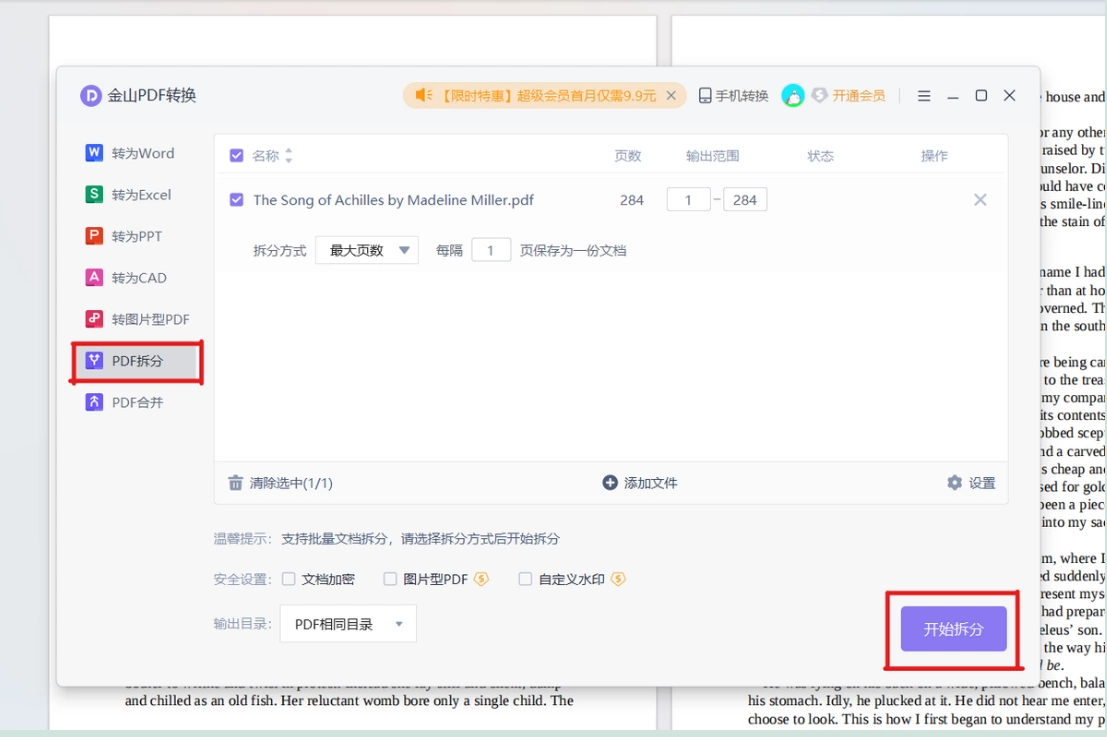Choose the 转为PPT conversion icon

94,236
